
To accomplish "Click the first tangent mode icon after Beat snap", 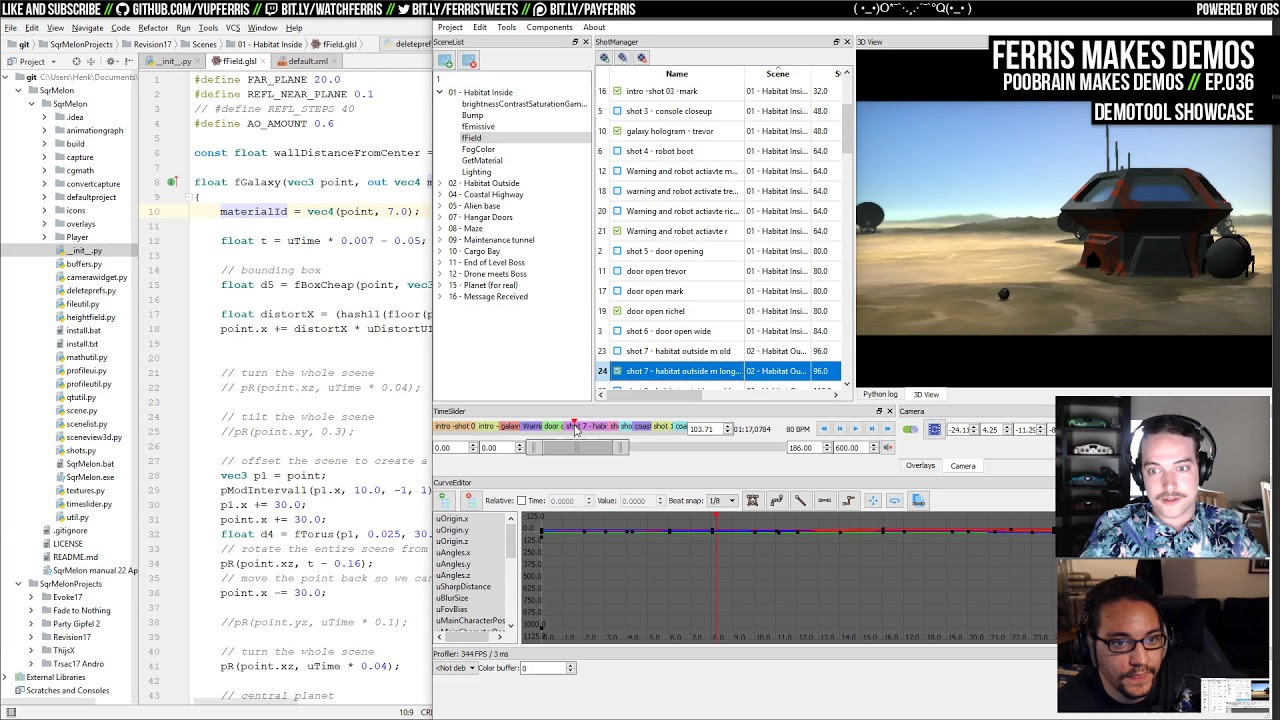I will coord(753,500).
